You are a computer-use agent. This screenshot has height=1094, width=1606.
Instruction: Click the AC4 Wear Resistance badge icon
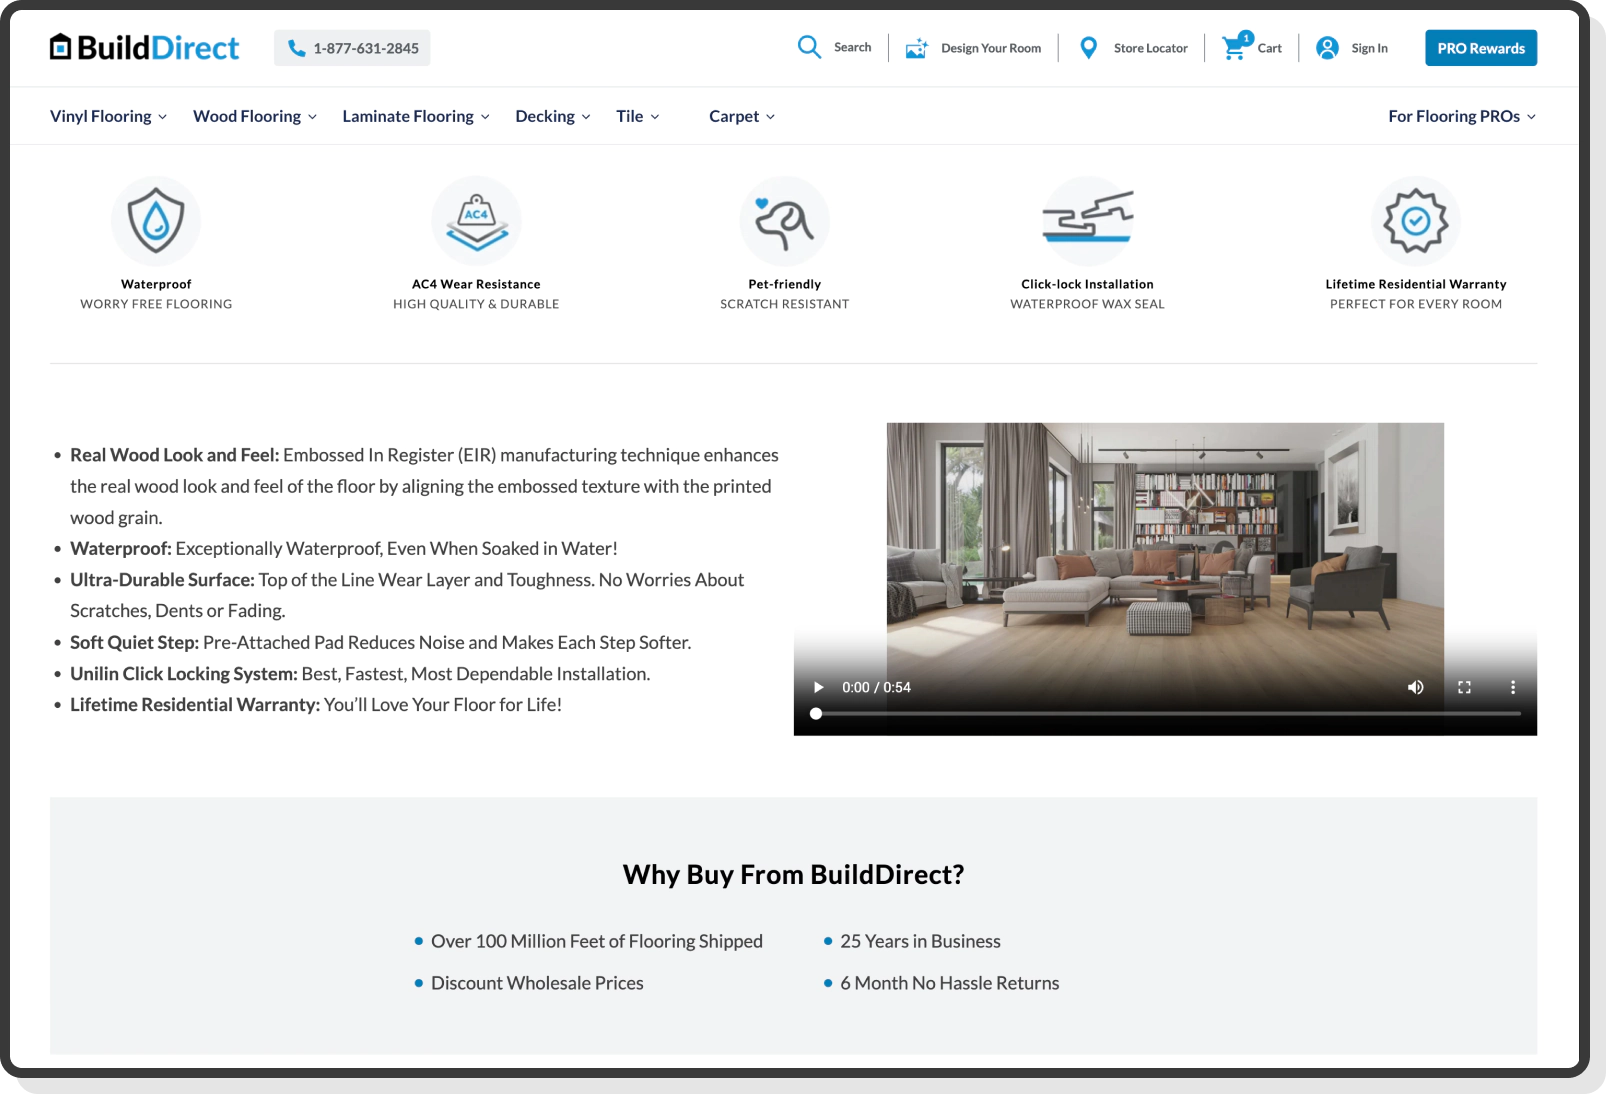click(476, 221)
